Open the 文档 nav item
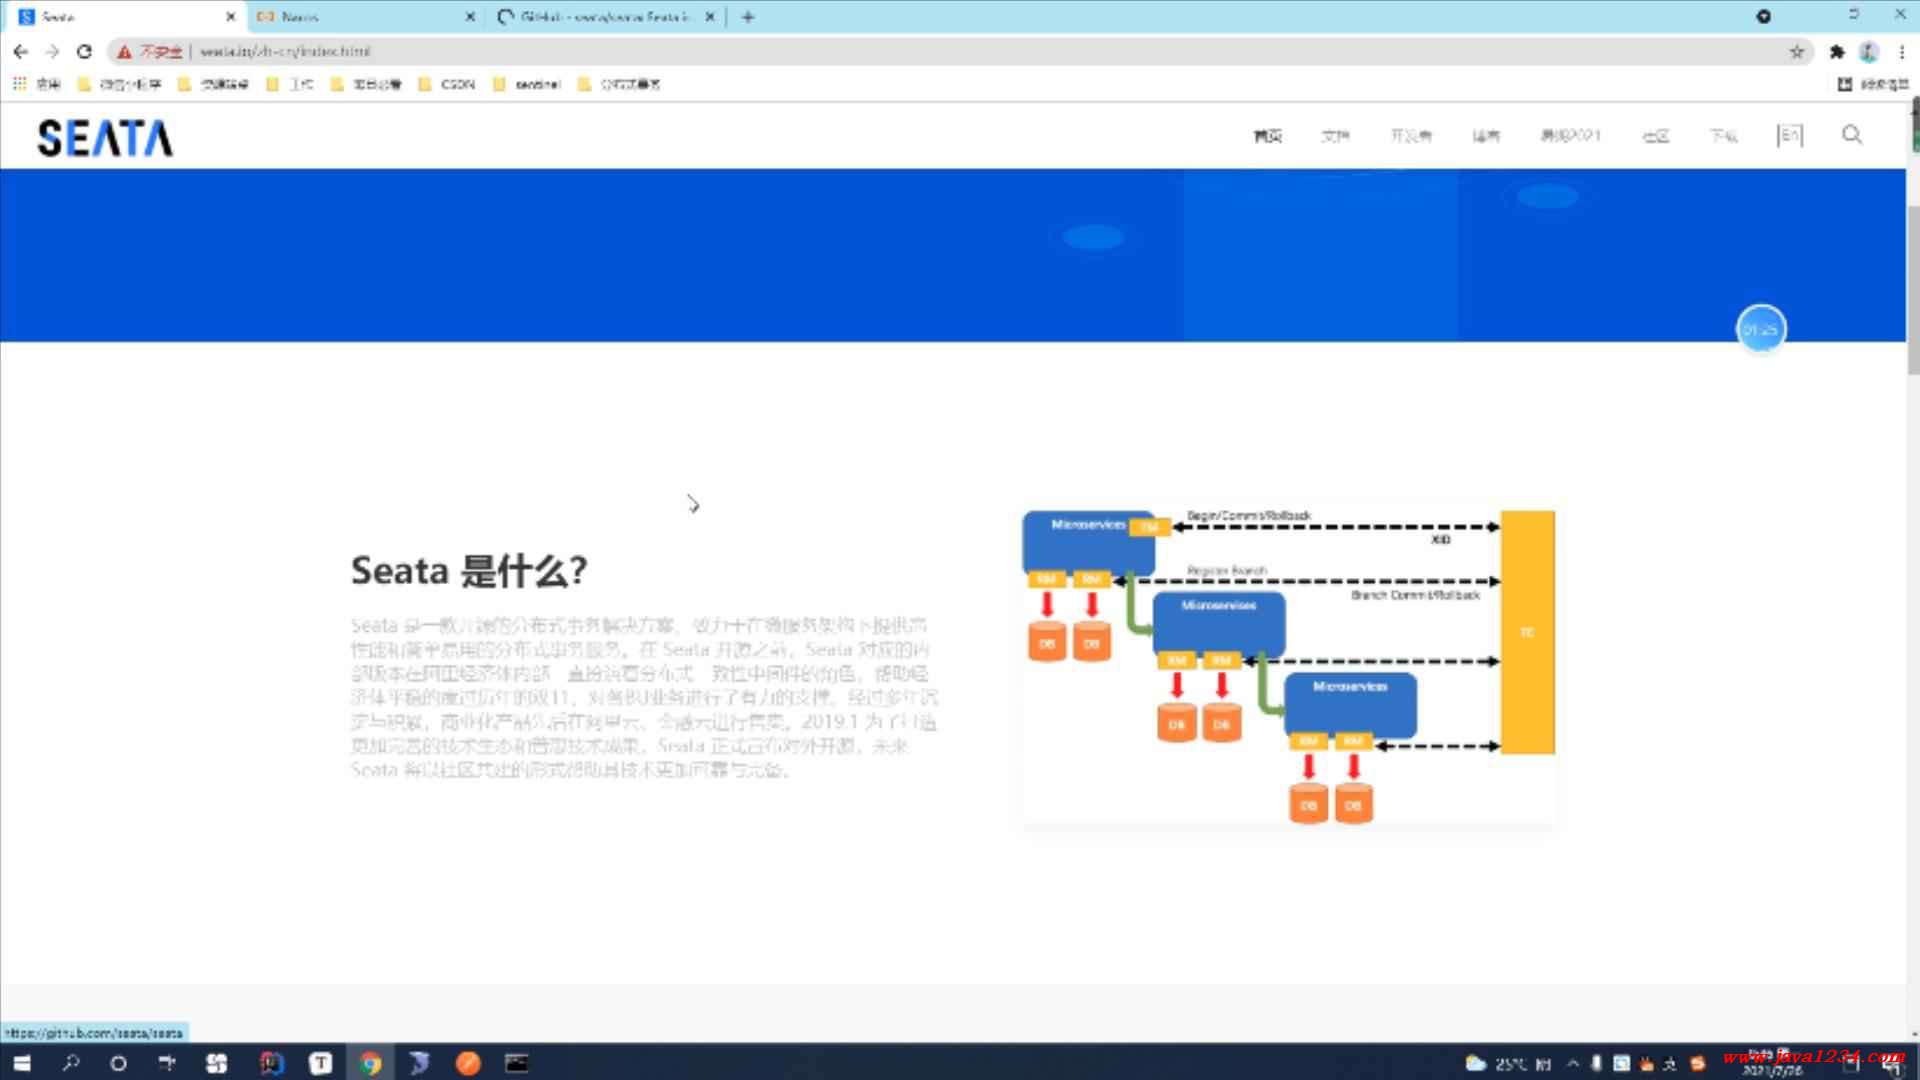Viewport: 1920px width, 1080px height. pyautogui.click(x=1335, y=135)
